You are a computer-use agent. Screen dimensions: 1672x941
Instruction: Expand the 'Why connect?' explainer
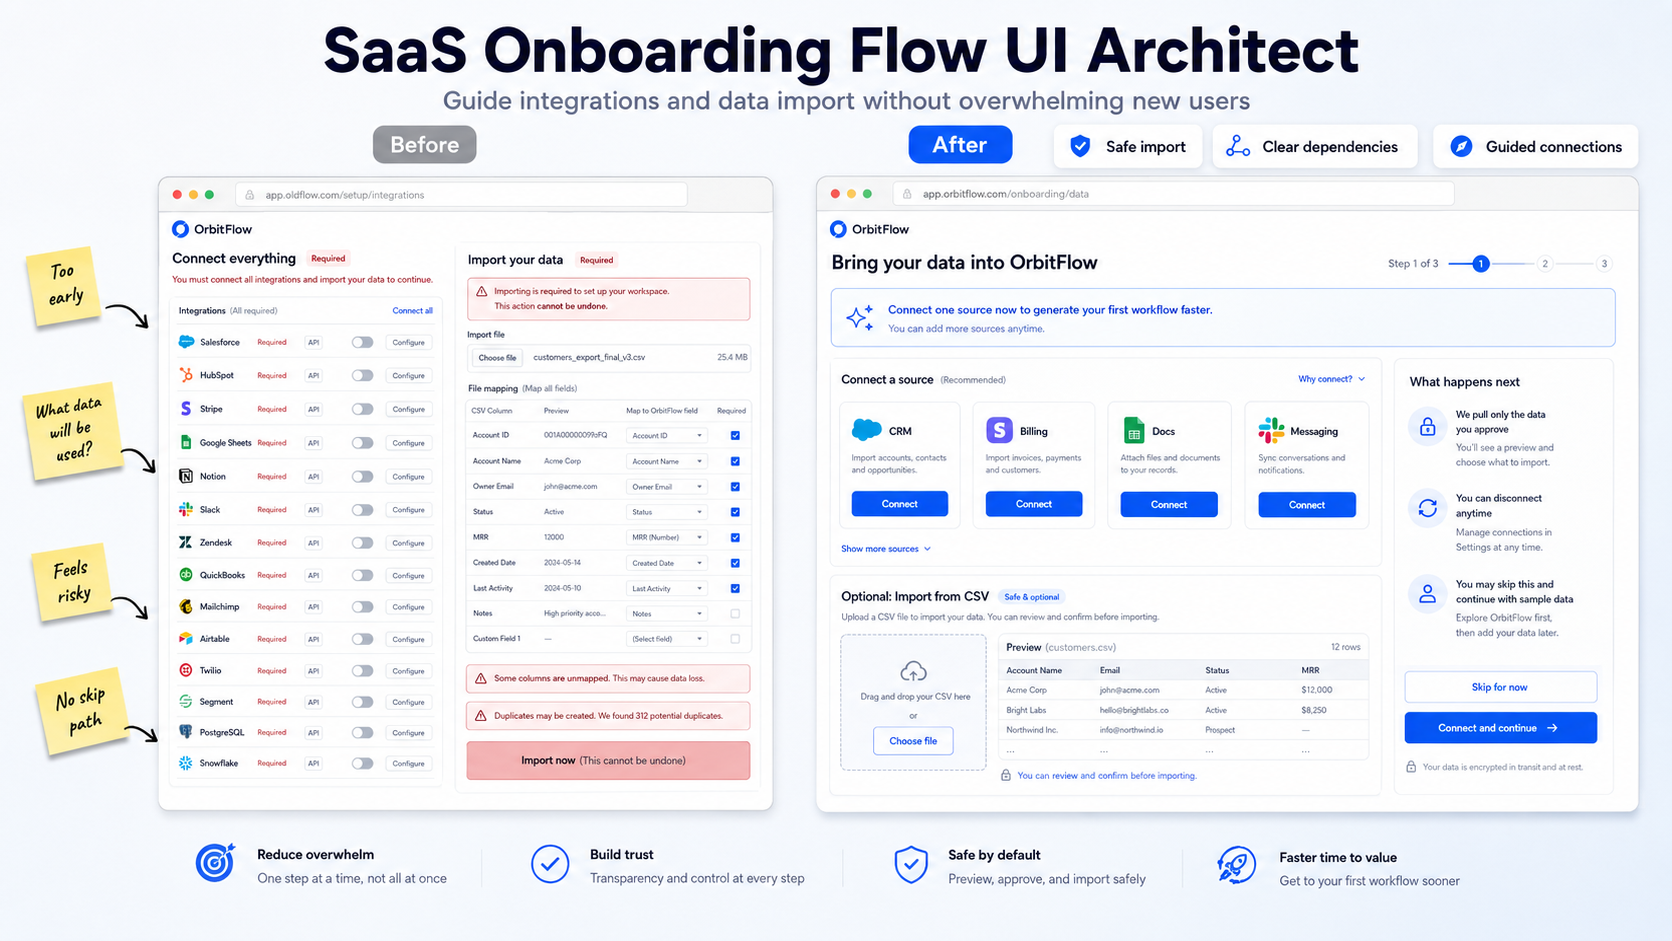tap(1332, 379)
